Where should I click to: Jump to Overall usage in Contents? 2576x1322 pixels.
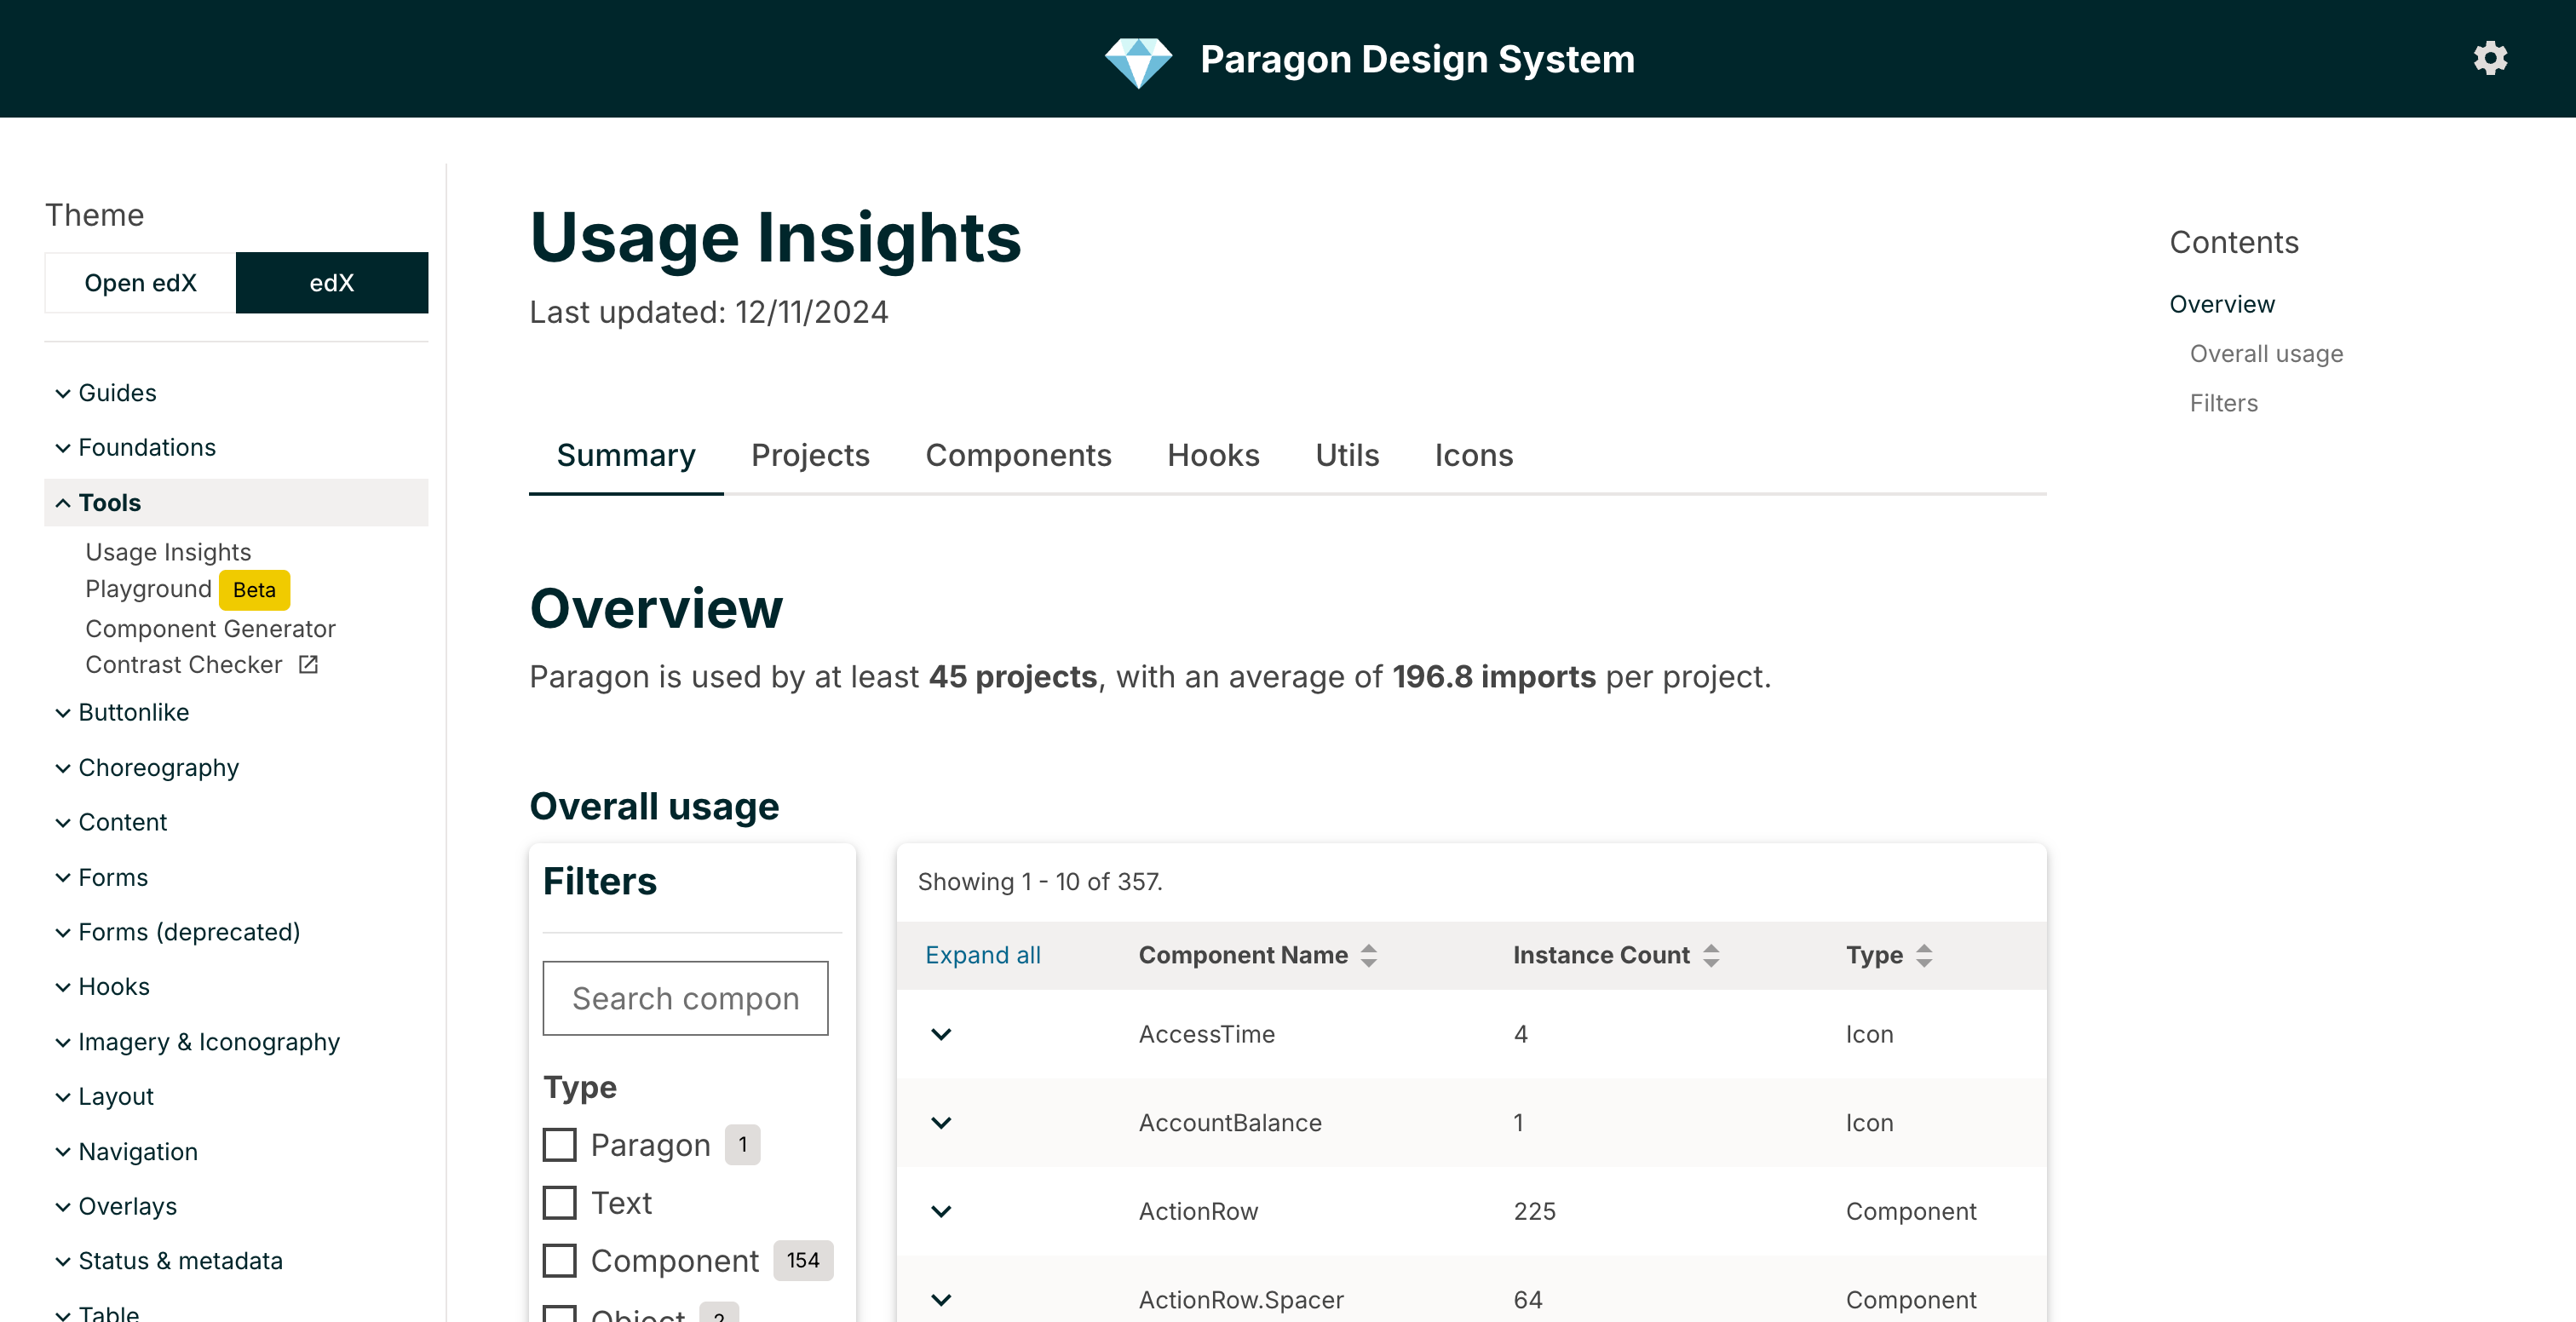click(x=2266, y=354)
